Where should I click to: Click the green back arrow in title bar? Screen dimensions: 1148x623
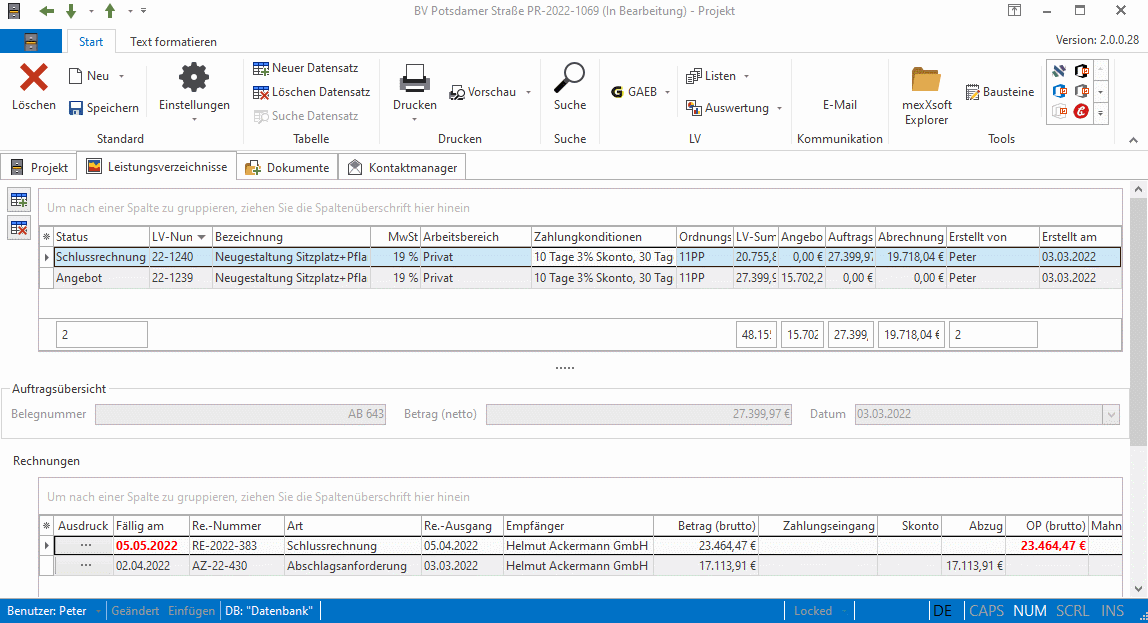point(47,11)
